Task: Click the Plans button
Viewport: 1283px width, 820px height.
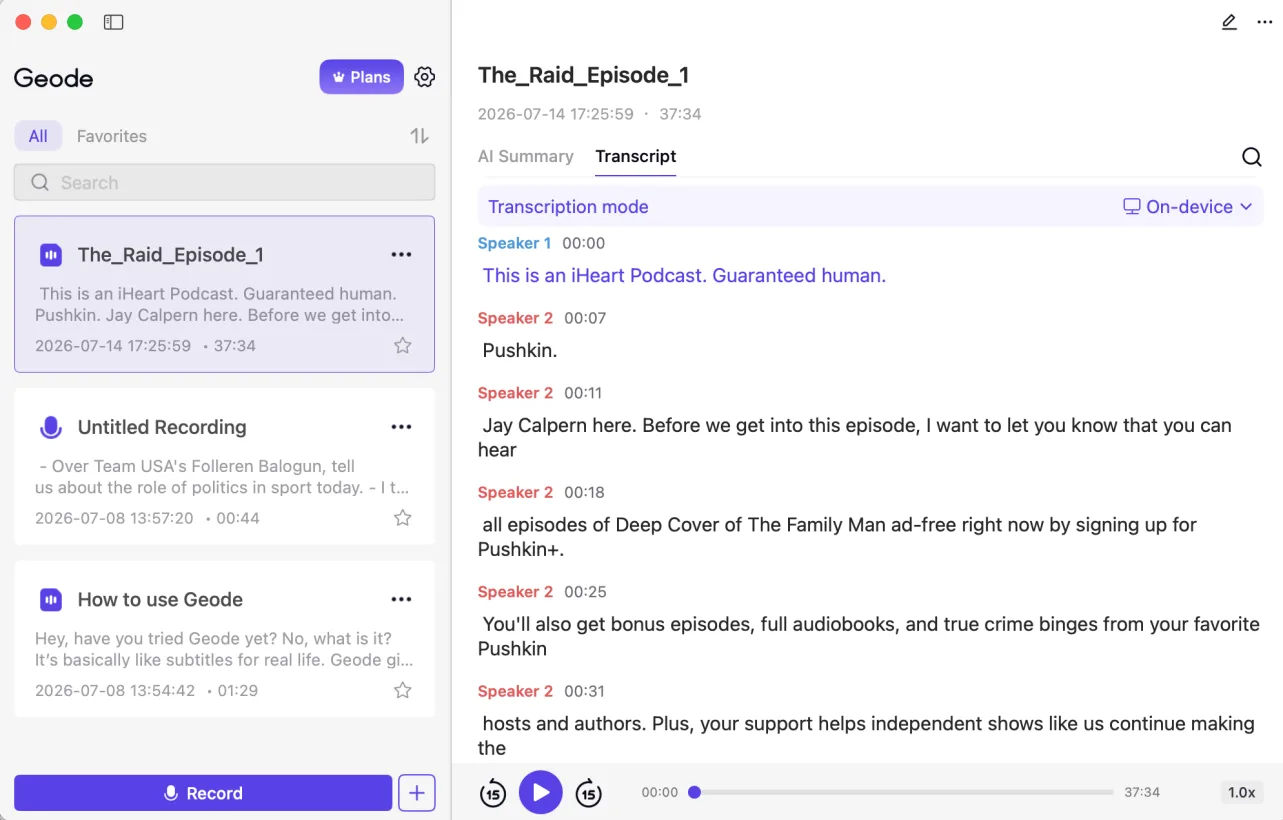Action: coord(362,77)
